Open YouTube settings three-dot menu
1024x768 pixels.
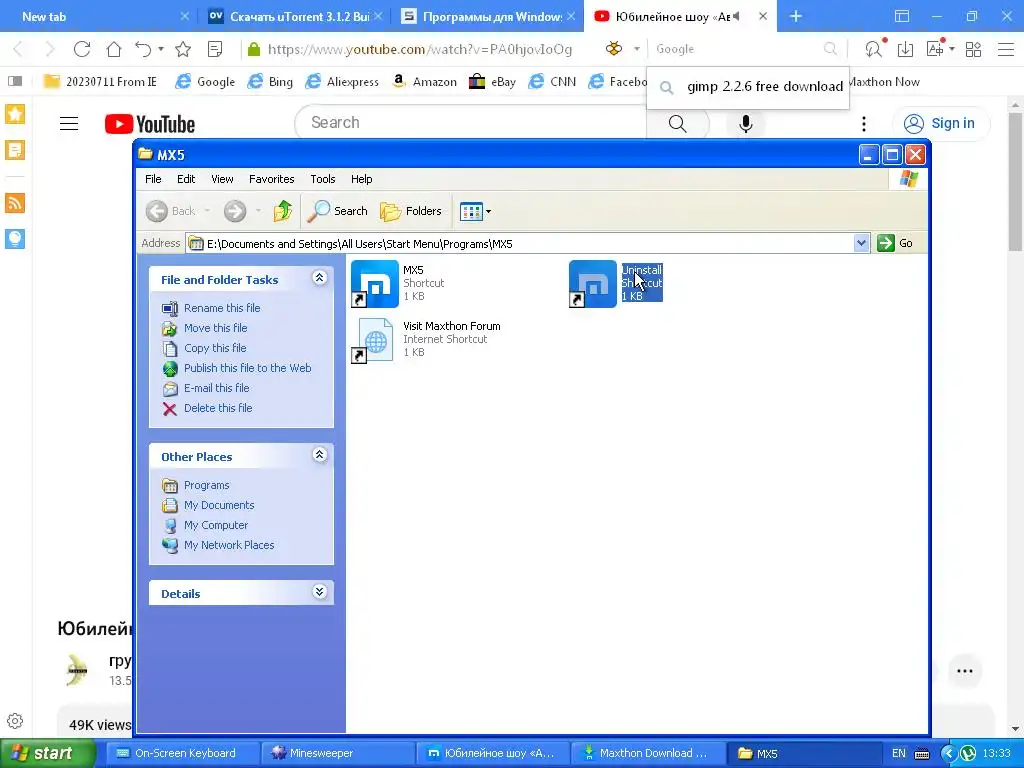[x=863, y=123]
